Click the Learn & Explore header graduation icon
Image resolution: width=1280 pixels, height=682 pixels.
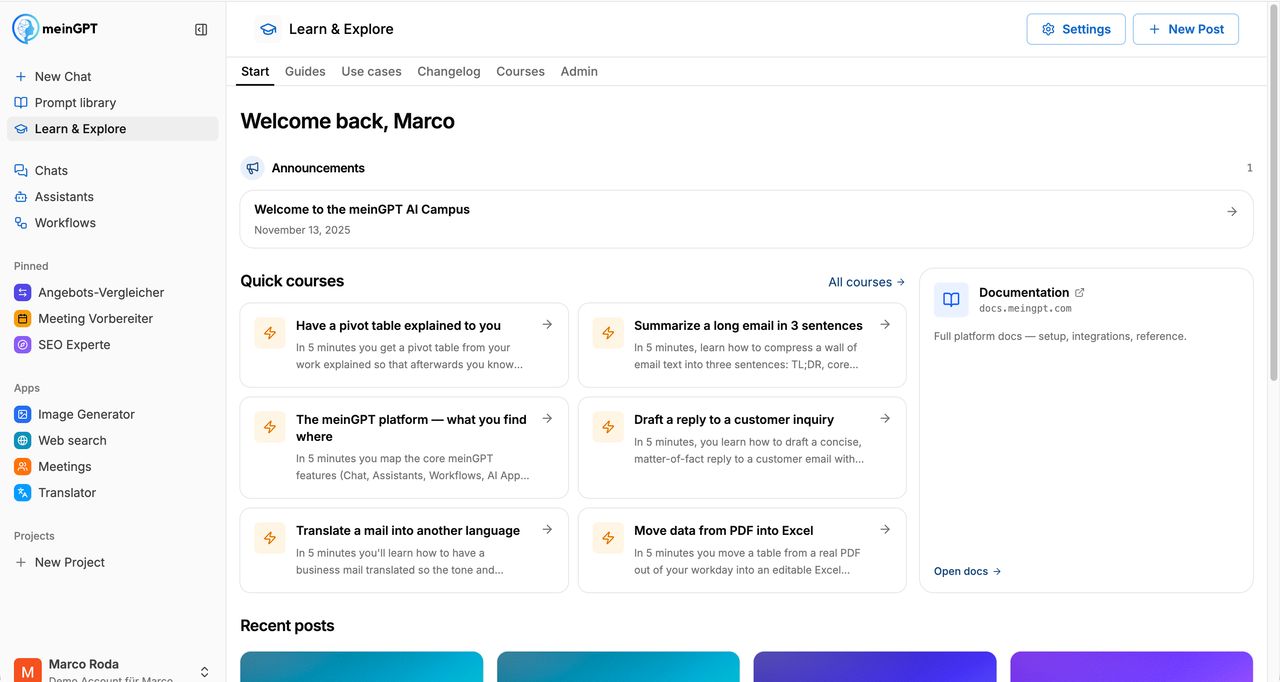(268, 29)
